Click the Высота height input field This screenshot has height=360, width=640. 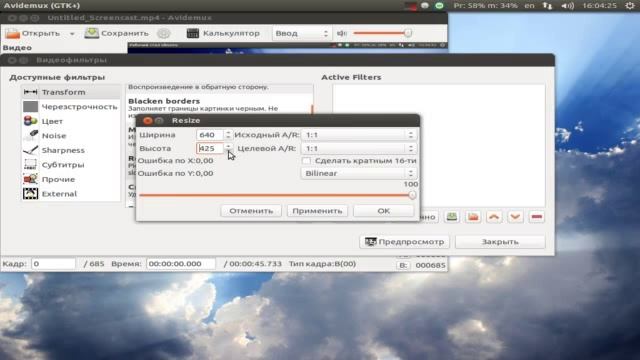pos(210,148)
